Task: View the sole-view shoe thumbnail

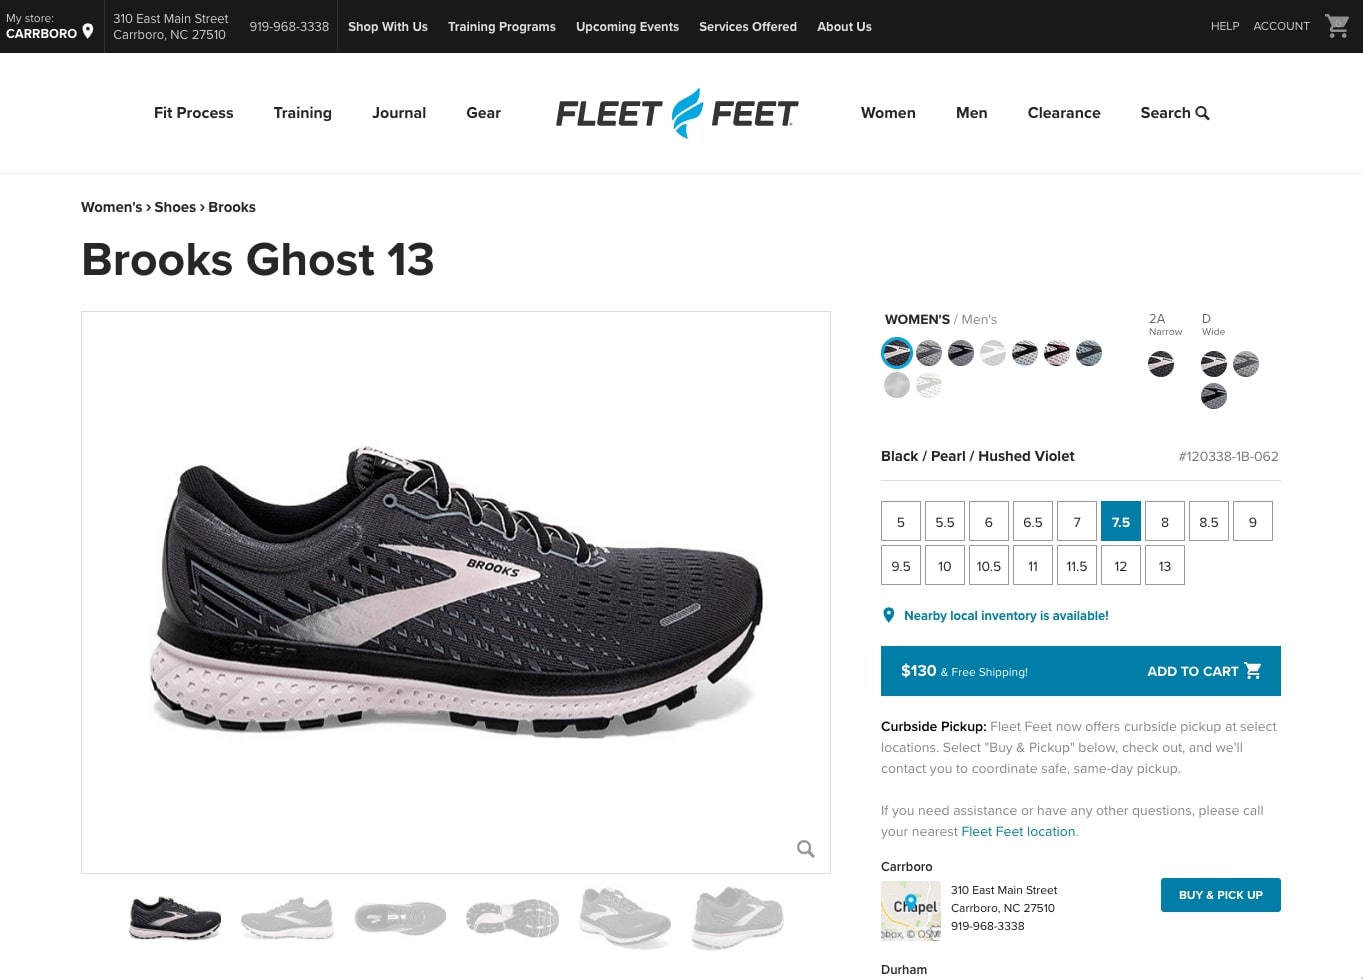Action: pos(400,917)
